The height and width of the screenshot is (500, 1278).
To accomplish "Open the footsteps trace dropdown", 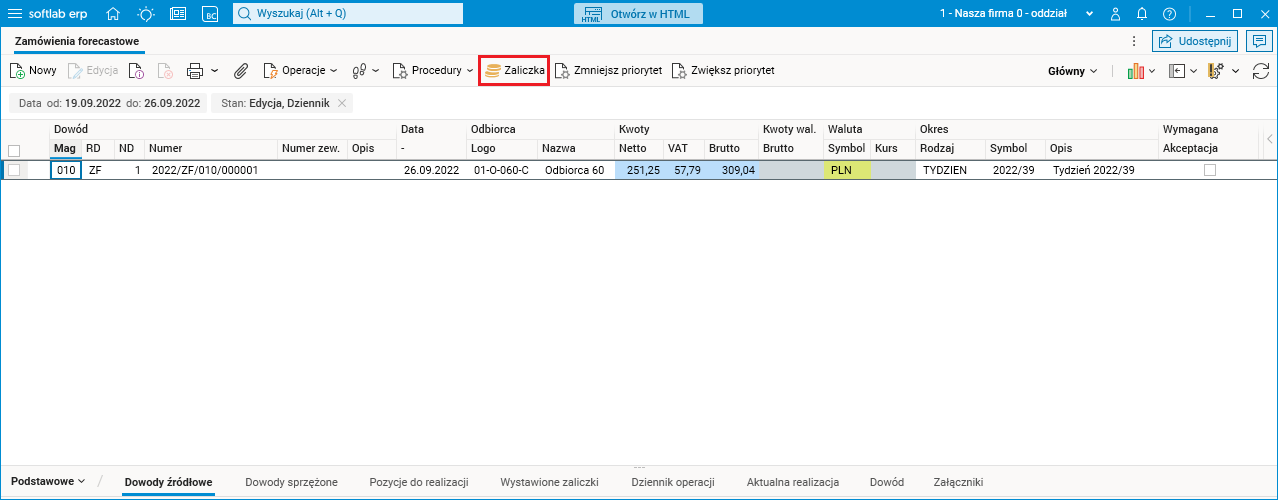I will (x=365, y=71).
